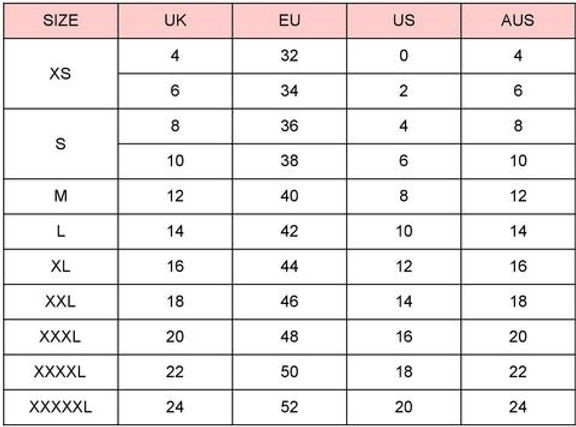Click the XXL size row label
Image resolution: width=576 pixels, height=427 pixels.
coord(61,302)
